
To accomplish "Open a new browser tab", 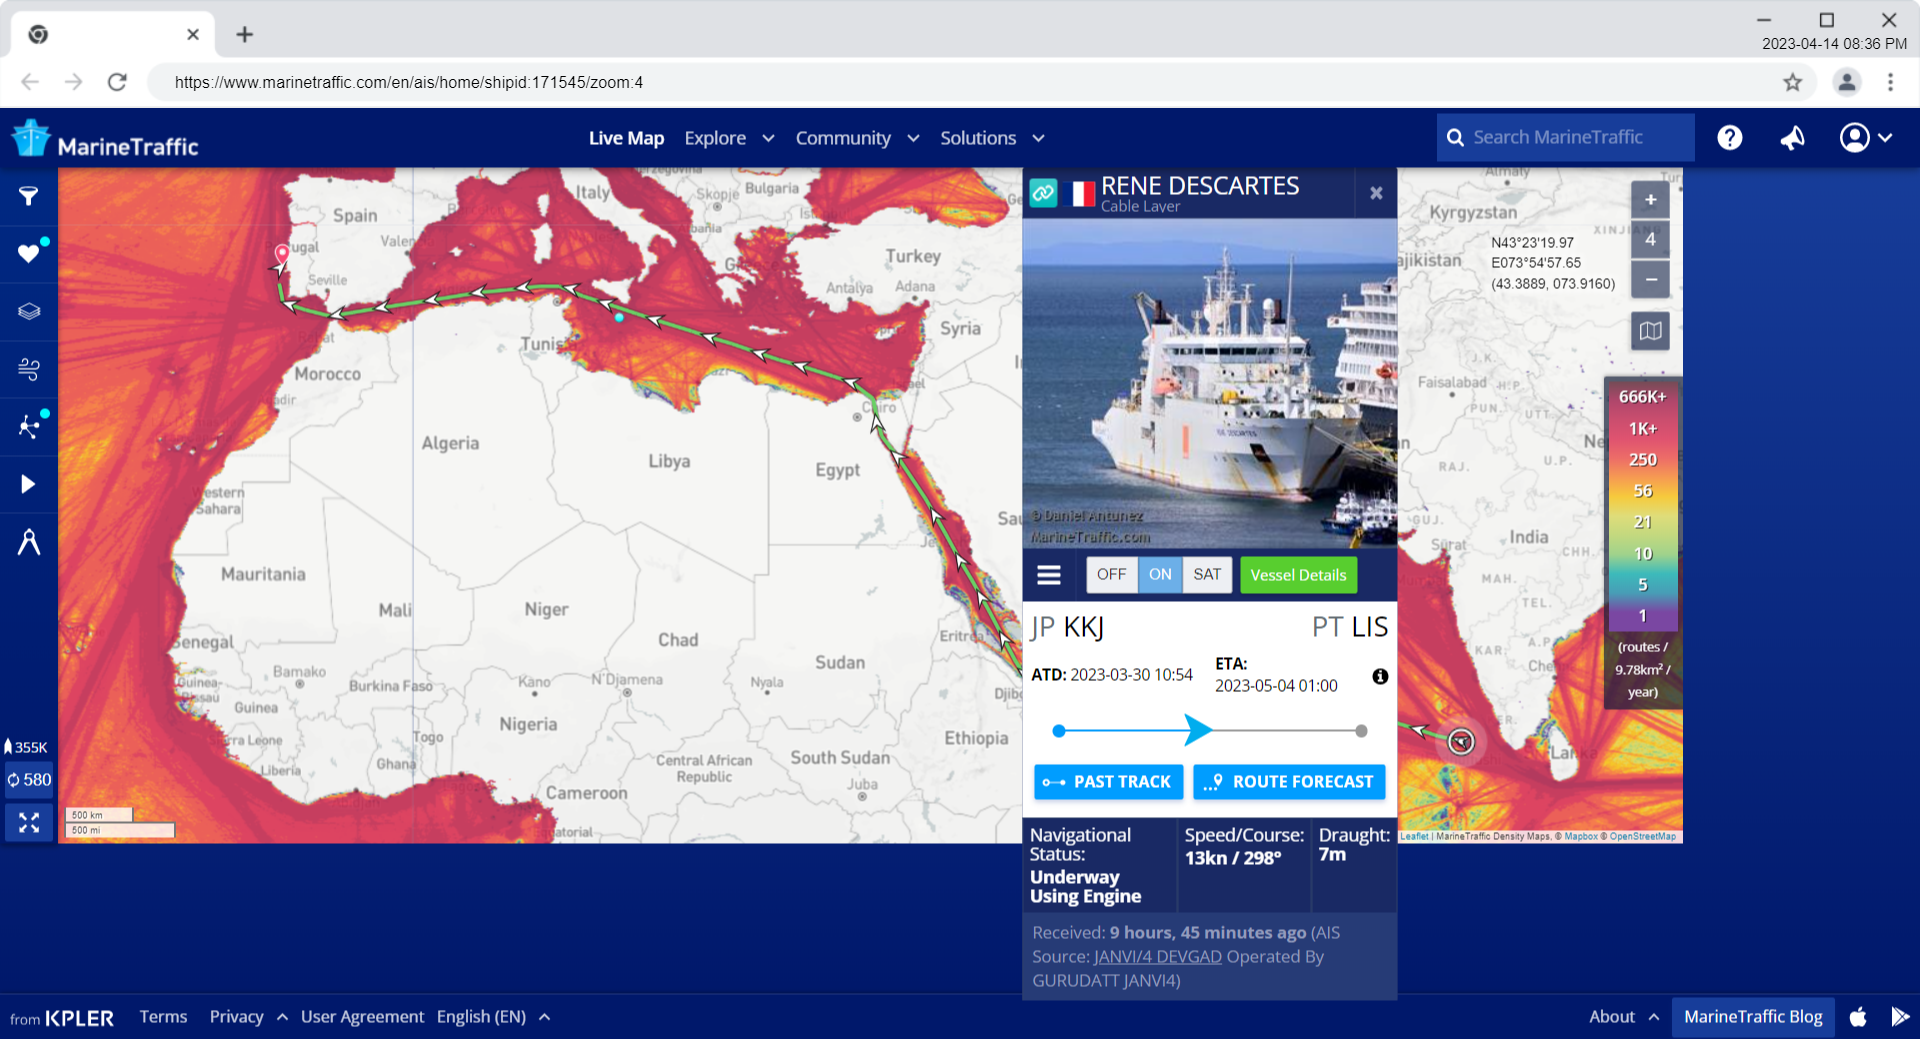I will point(244,35).
